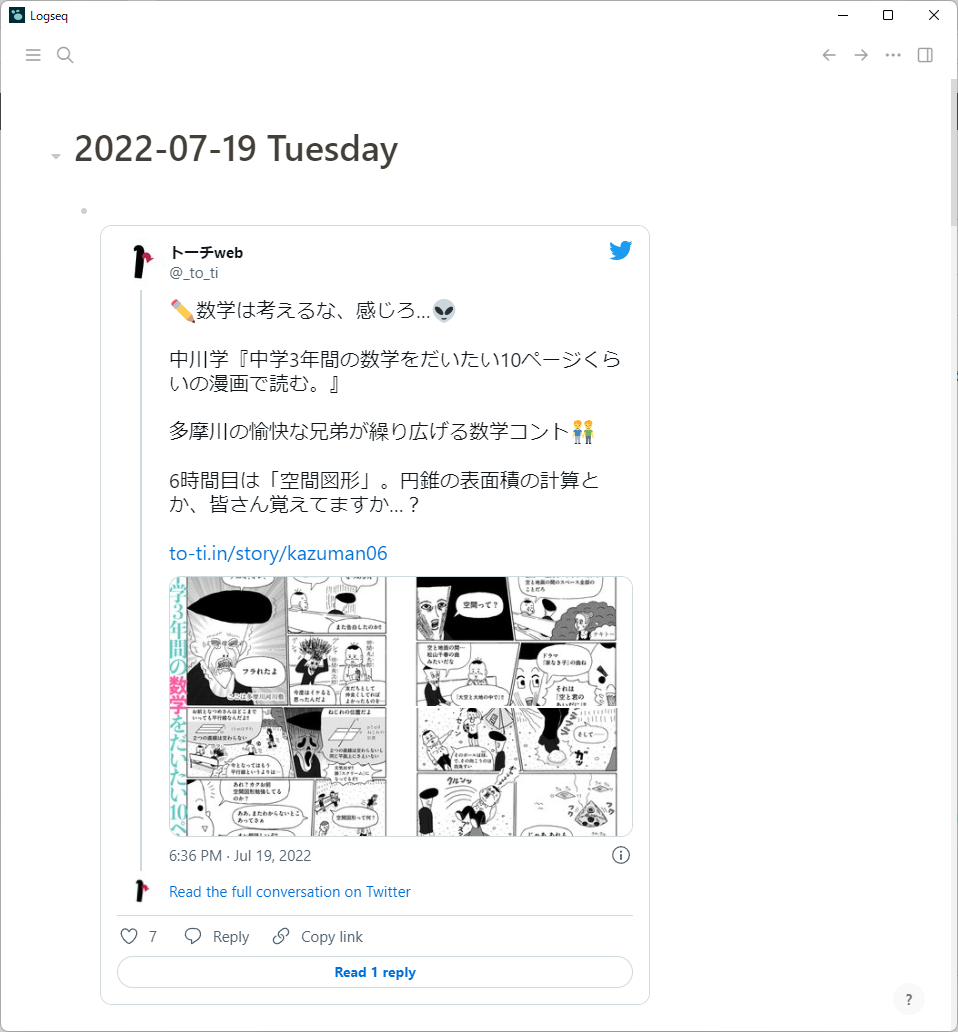Open the Logseq search icon
958x1032 pixels.
click(65, 55)
